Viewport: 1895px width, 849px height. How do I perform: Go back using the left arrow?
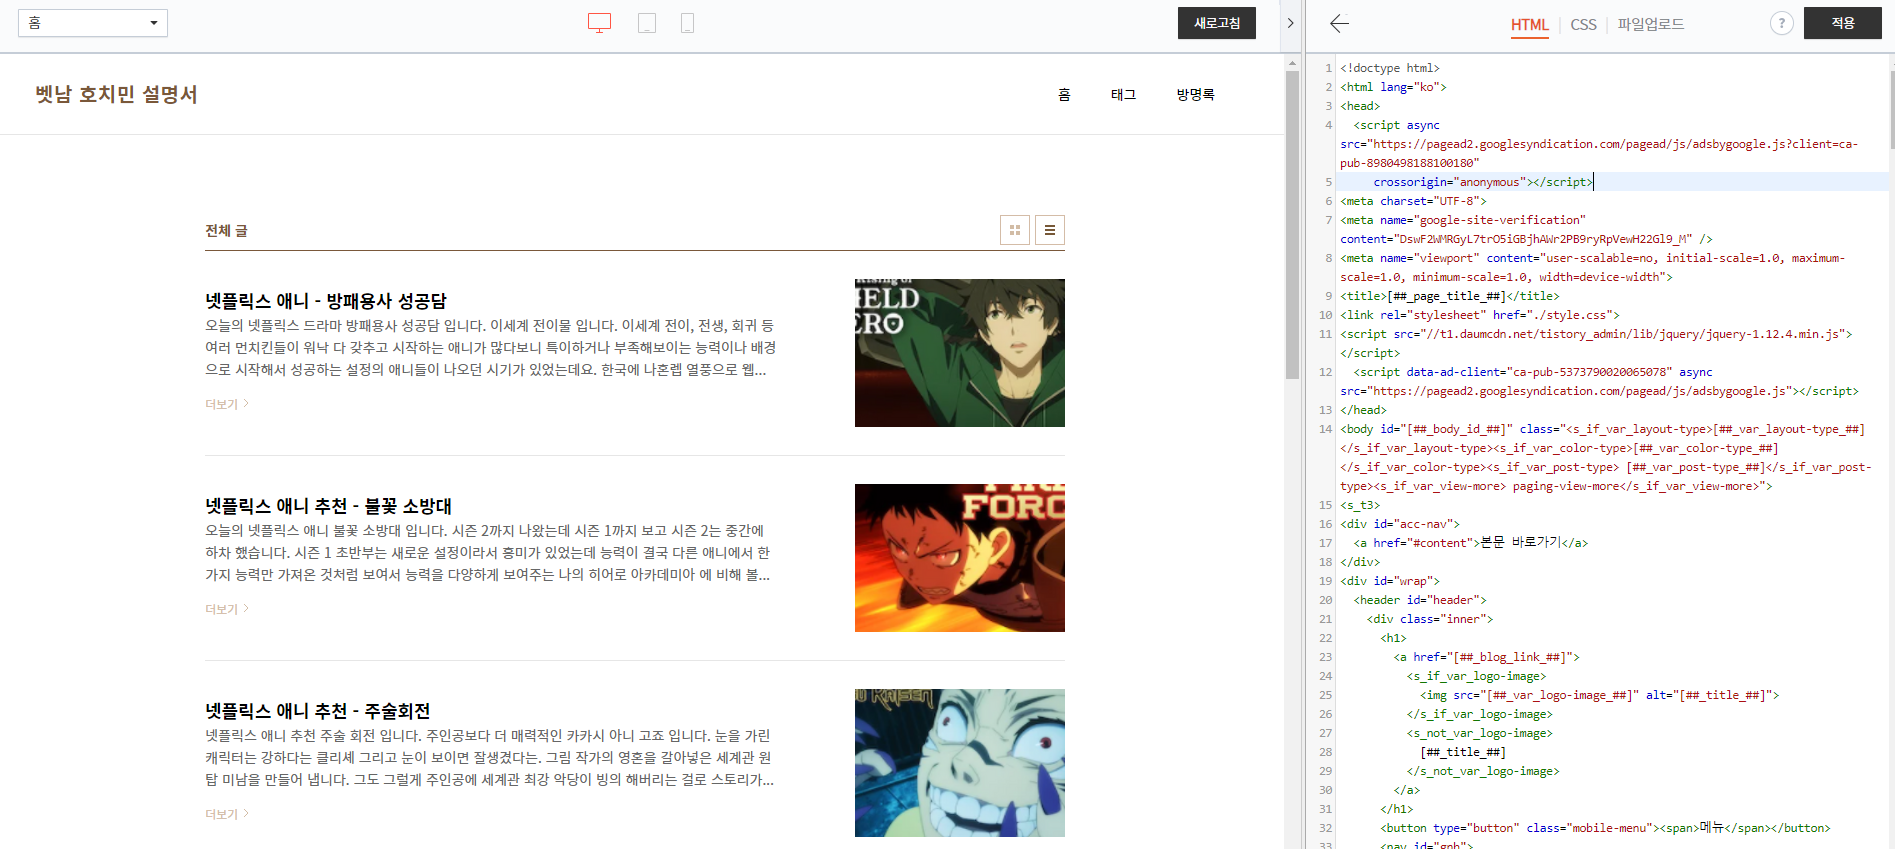click(x=1339, y=23)
